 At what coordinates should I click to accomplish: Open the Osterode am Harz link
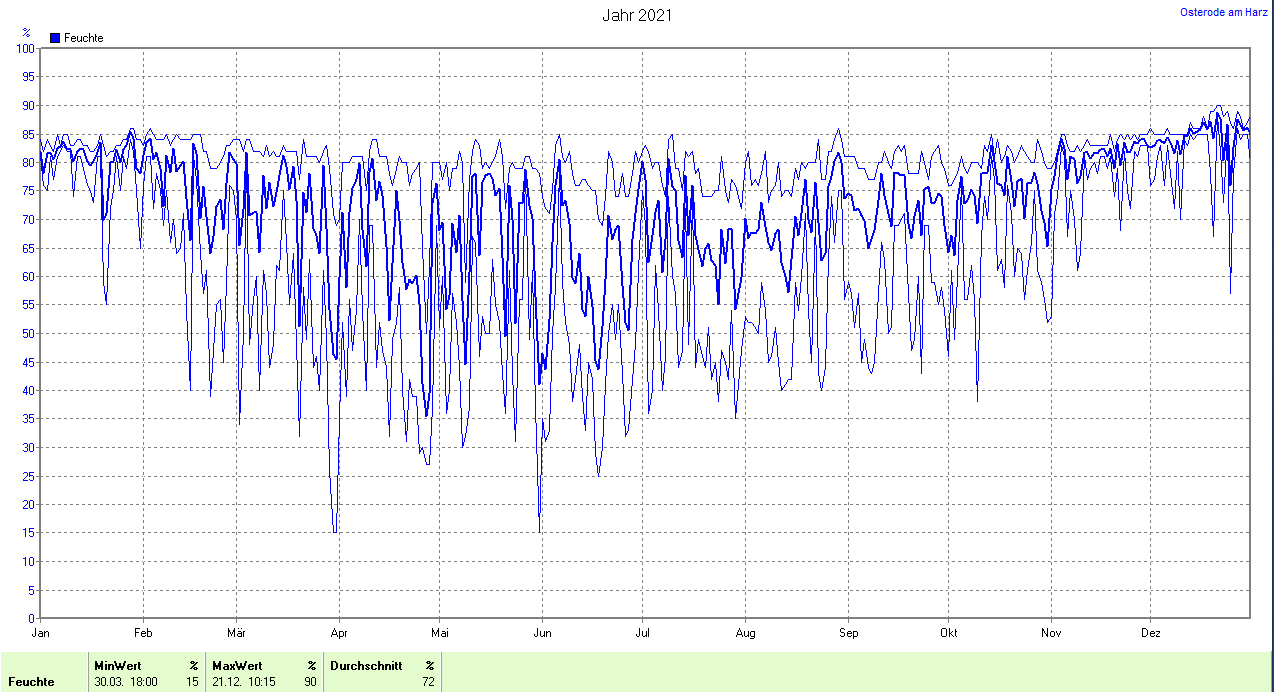point(1223,12)
